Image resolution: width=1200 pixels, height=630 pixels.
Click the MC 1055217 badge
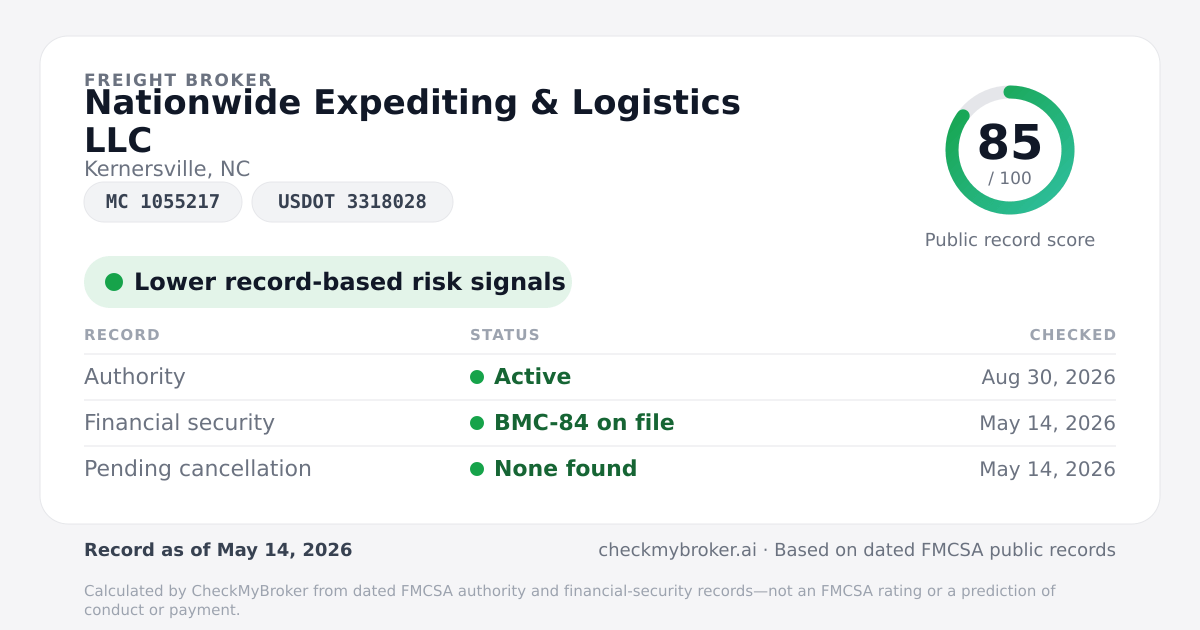coord(163,202)
